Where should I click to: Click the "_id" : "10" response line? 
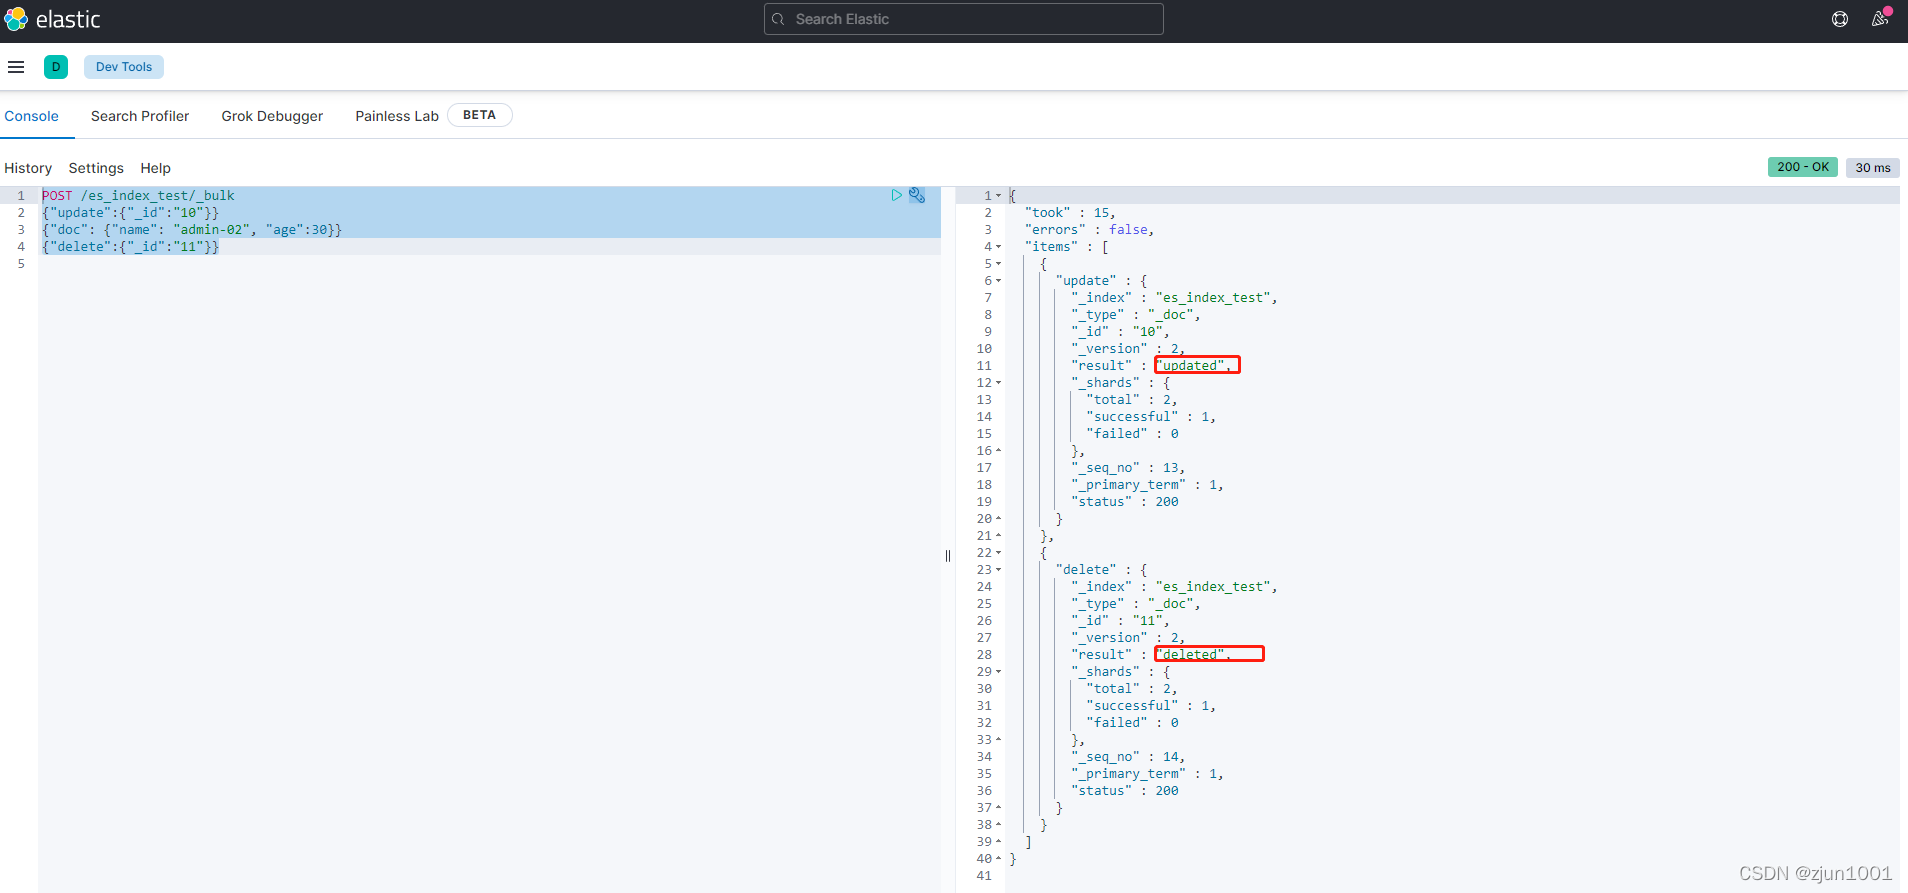1119,332
